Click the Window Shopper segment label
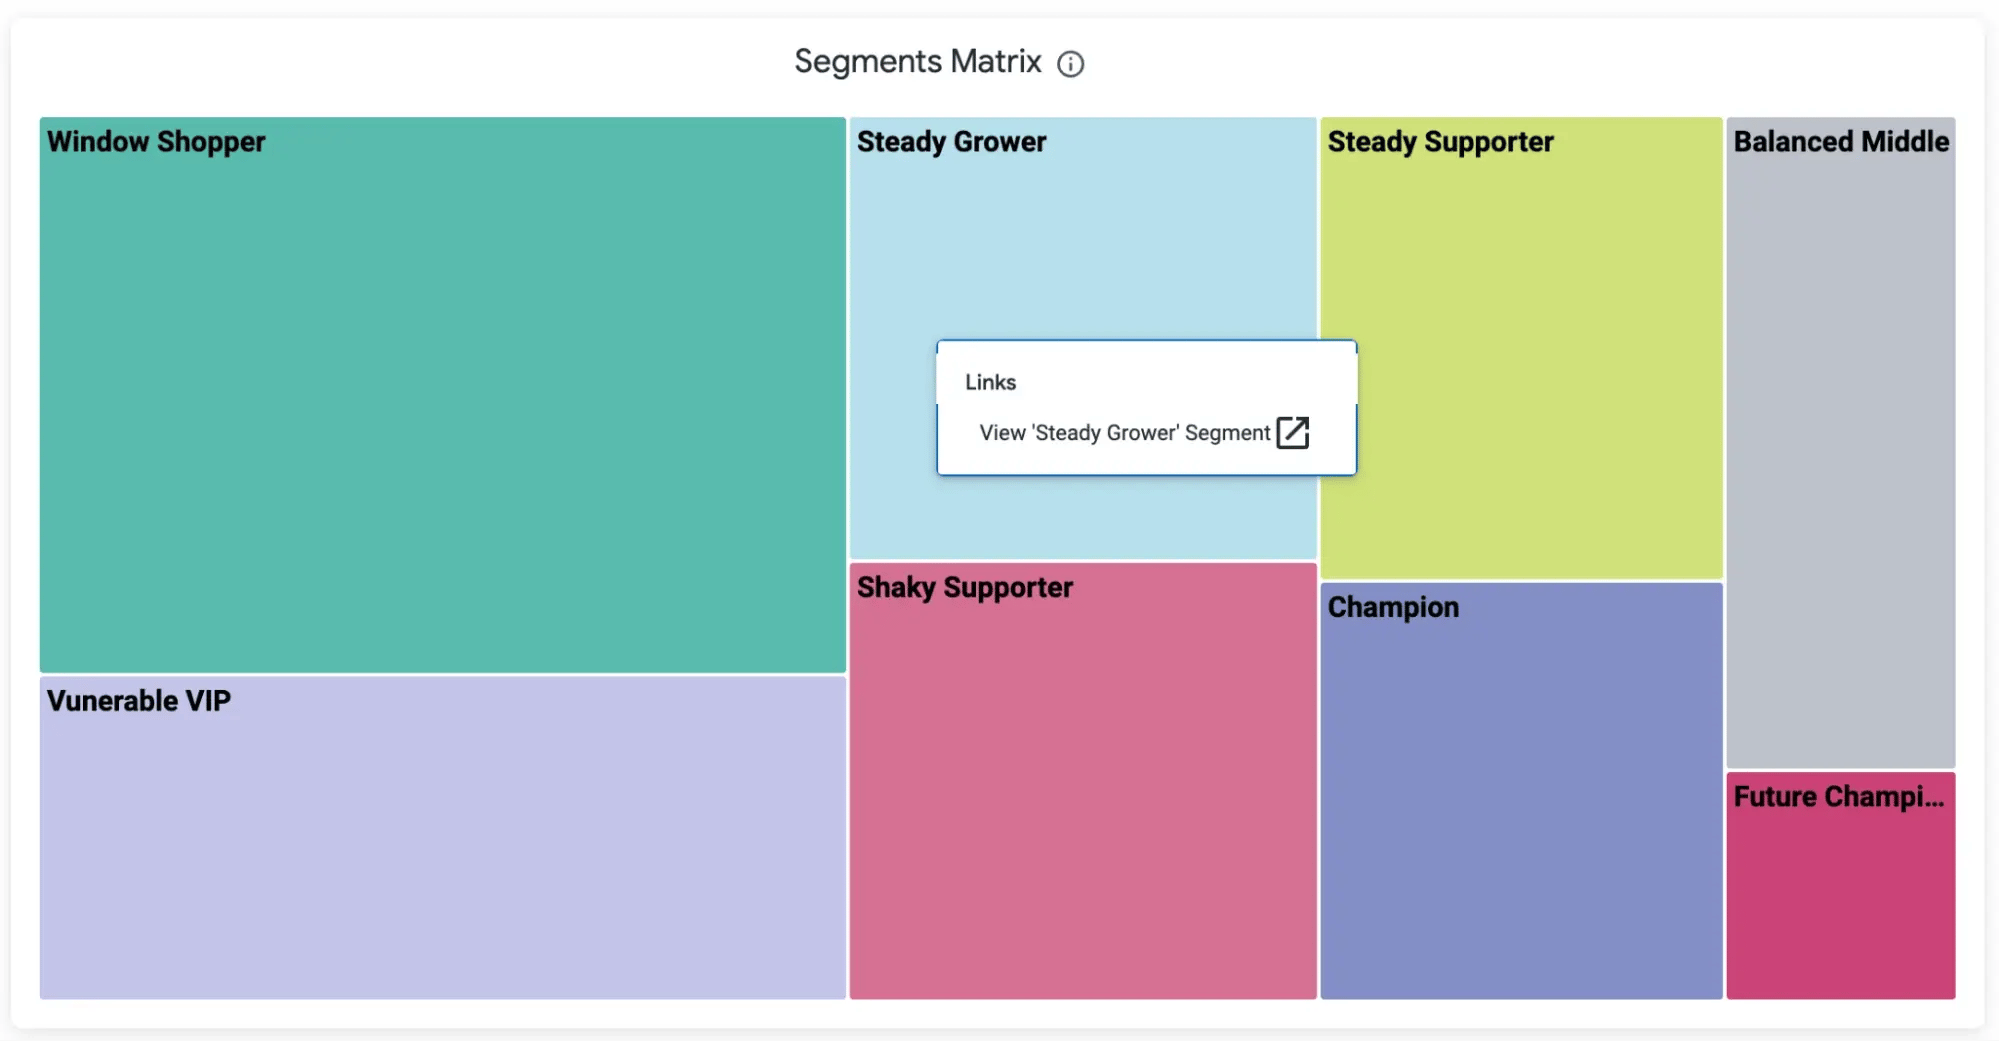The height and width of the screenshot is (1042, 1999). pos(155,142)
